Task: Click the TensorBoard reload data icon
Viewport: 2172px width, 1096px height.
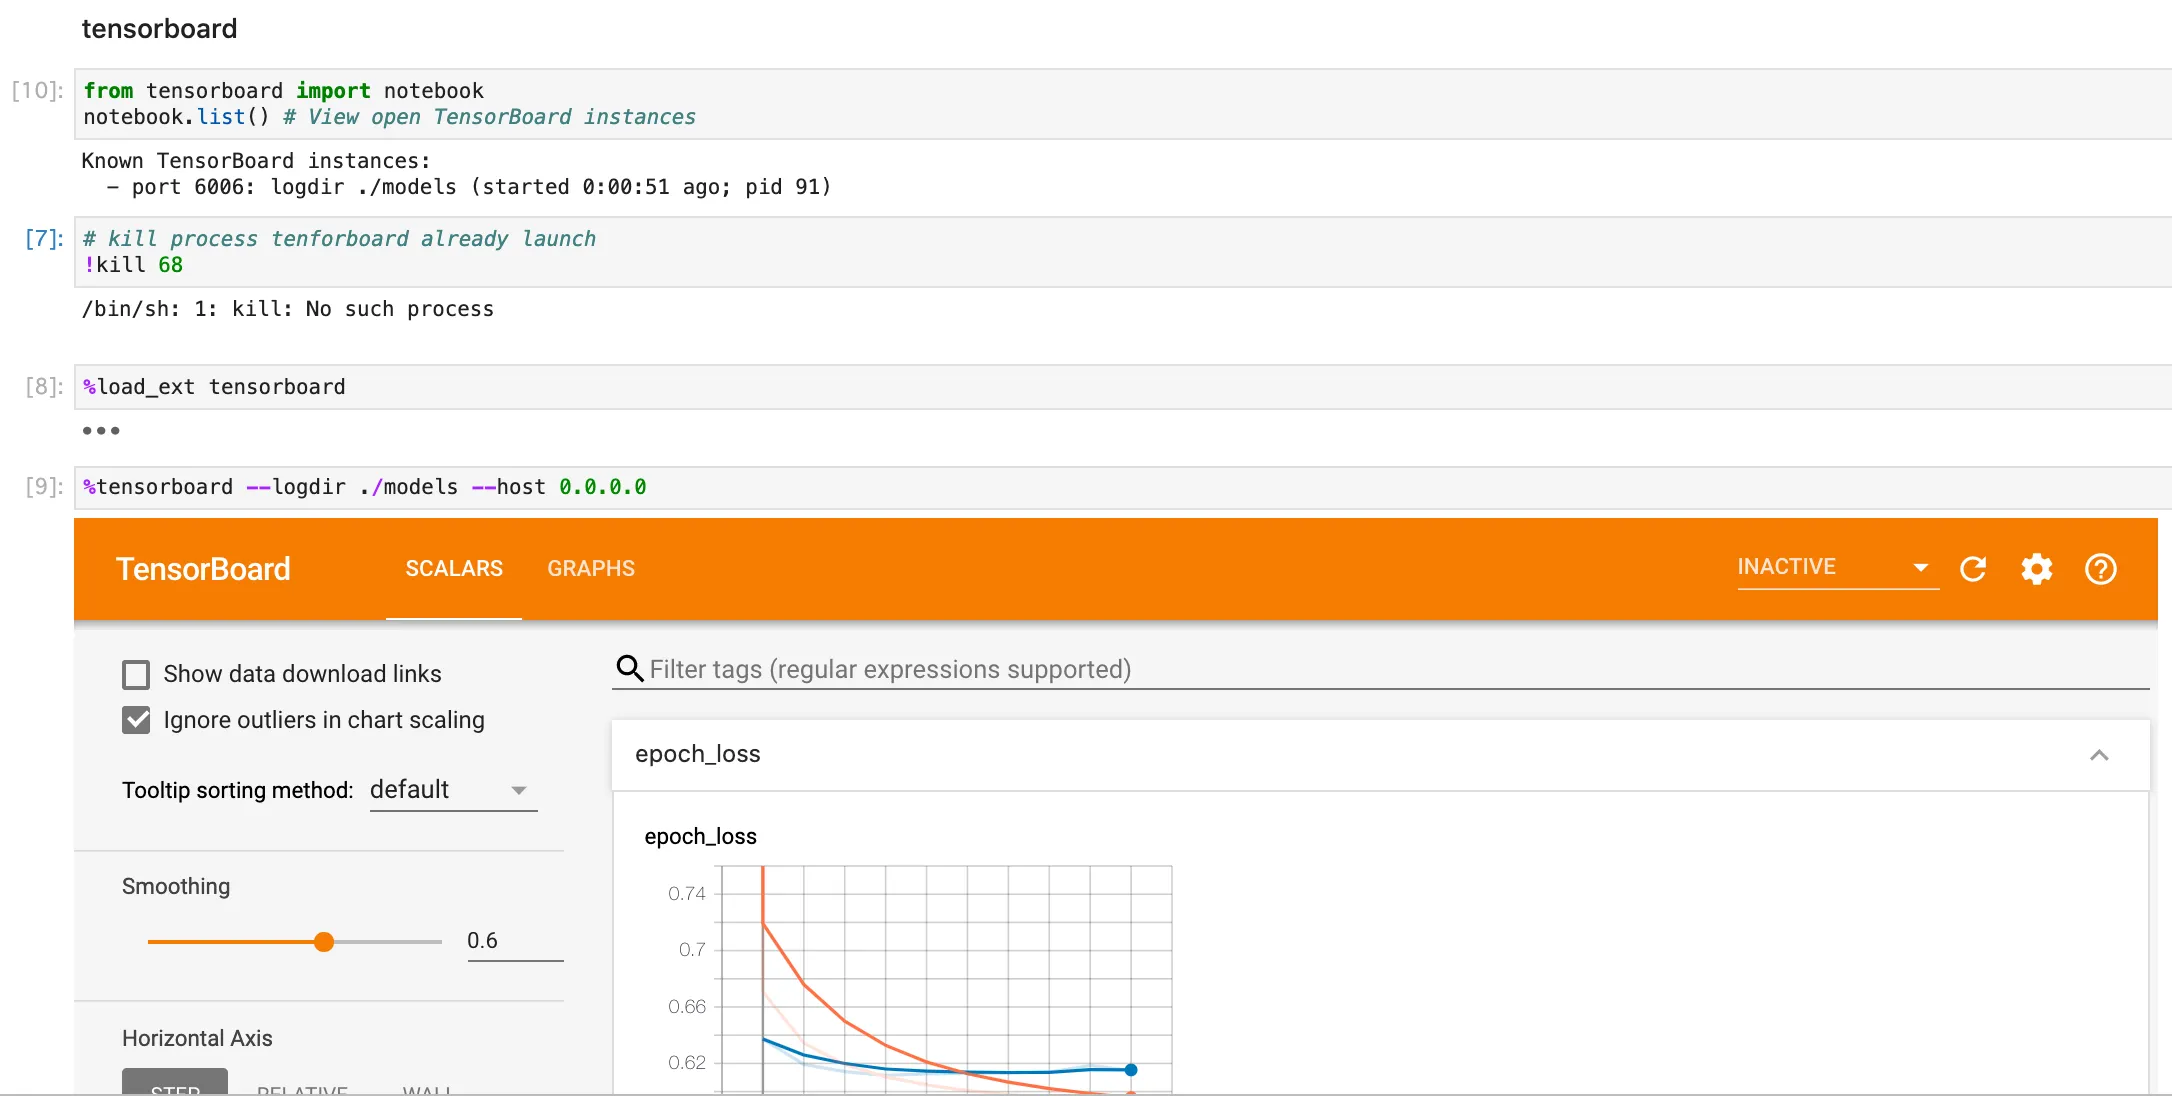Action: (1973, 569)
